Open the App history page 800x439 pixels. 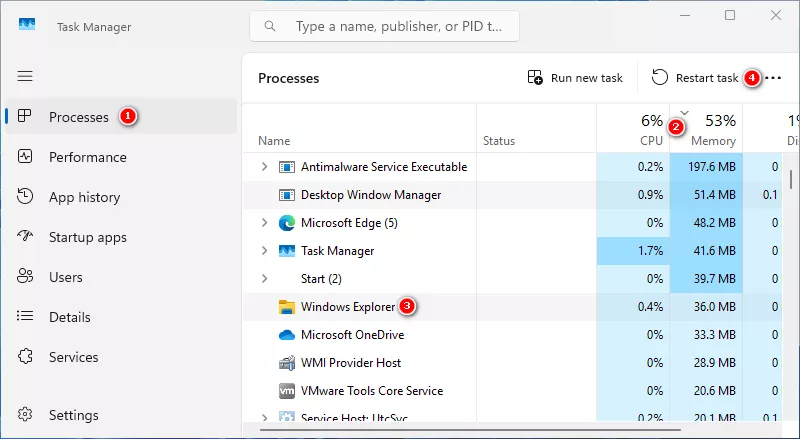pyautogui.click(x=121, y=197)
